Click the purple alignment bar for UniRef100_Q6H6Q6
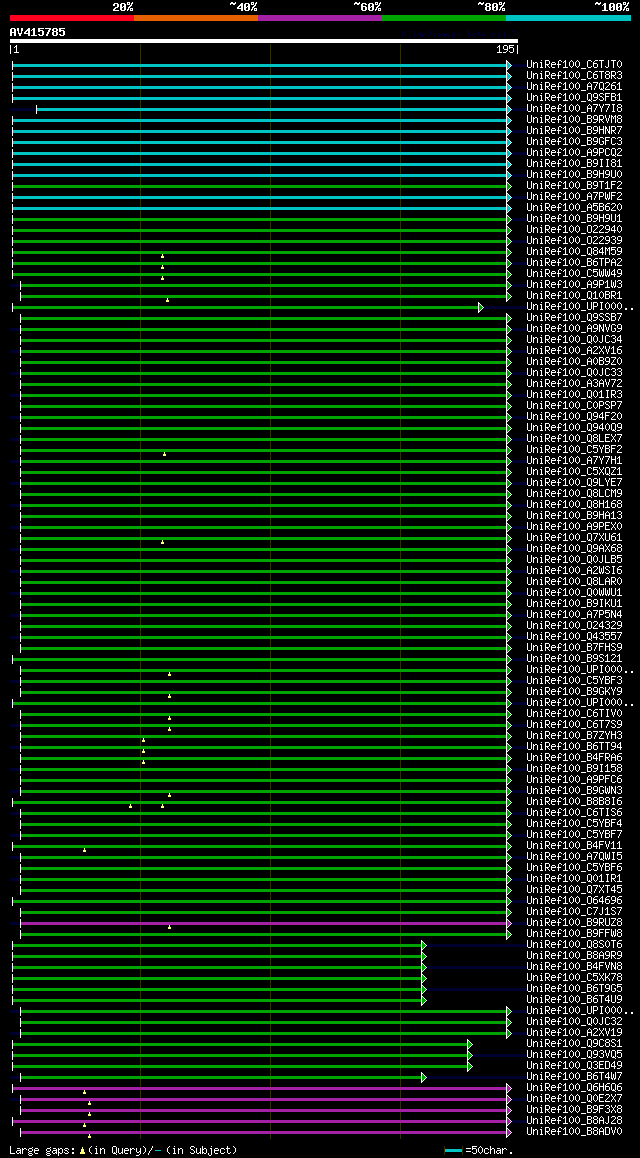Image resolution: width=640 pixels, height=1158 pixels. click(262, 1089)
